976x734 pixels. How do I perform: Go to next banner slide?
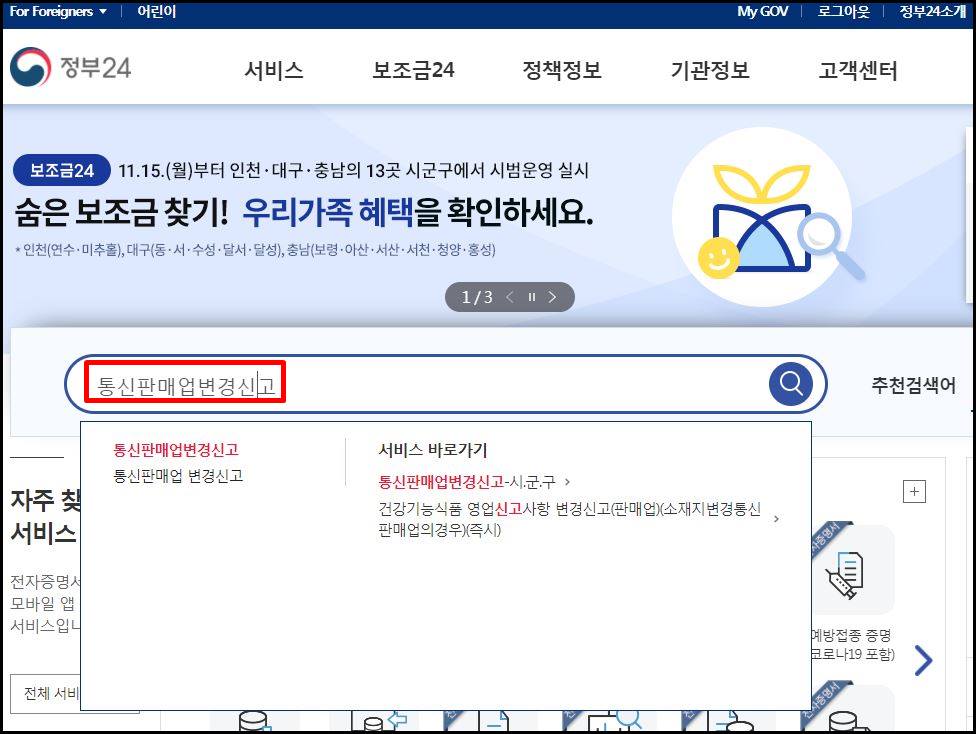pyautogui.click(x=552, y=297)
